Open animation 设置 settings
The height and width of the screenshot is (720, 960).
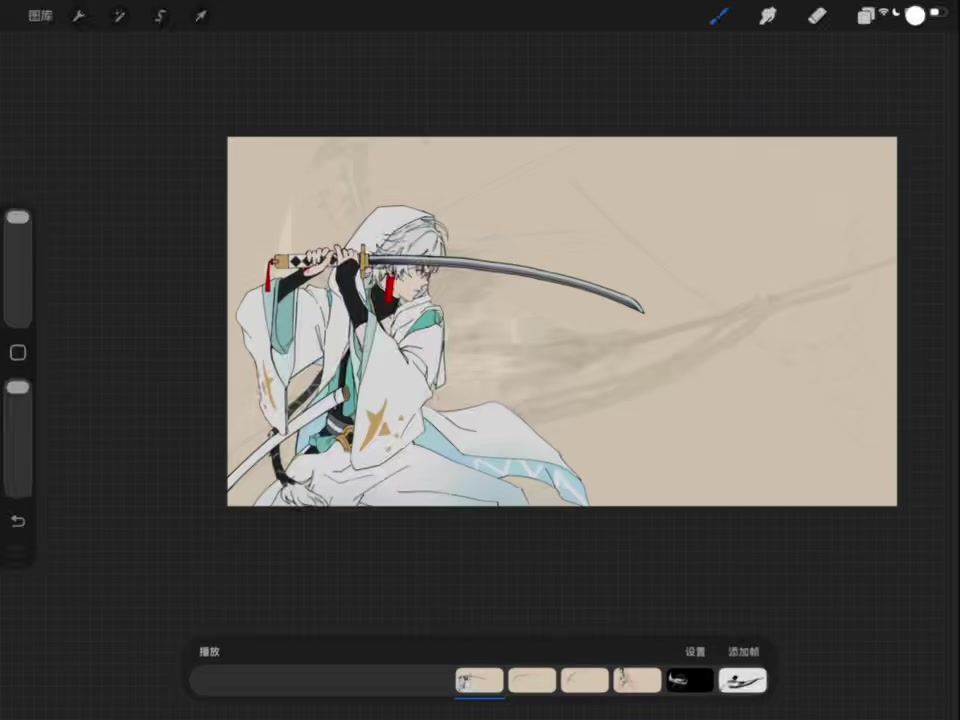695,652
